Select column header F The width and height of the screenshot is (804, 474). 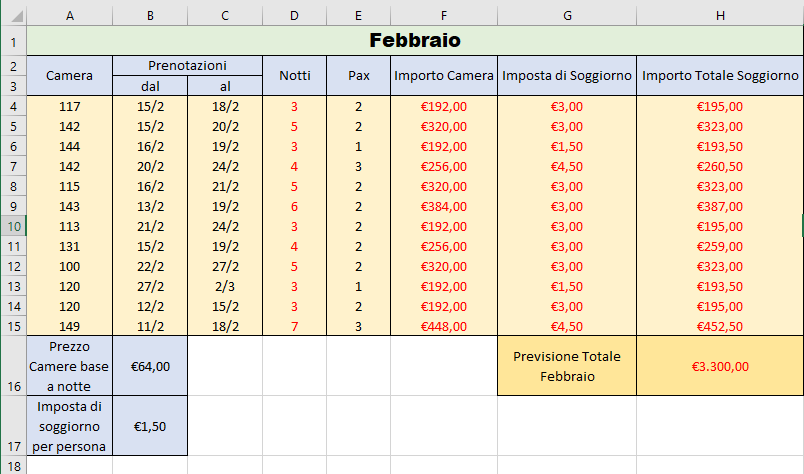click(444, 16)
